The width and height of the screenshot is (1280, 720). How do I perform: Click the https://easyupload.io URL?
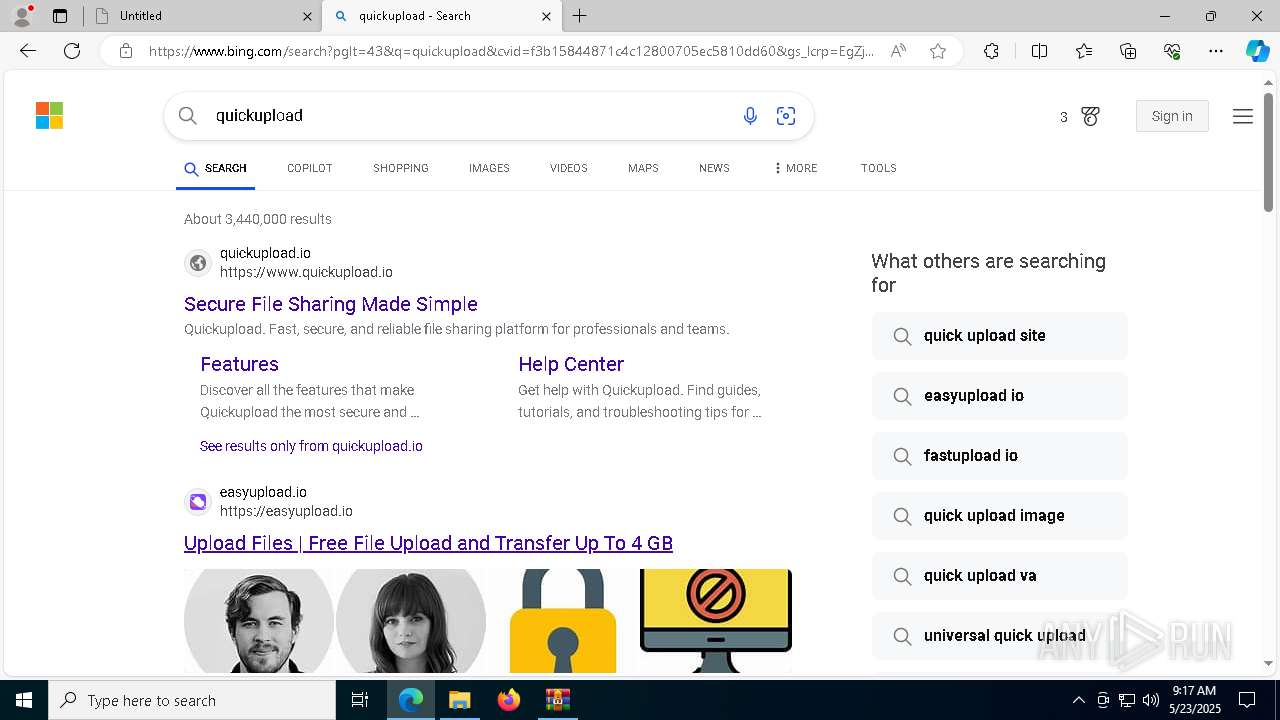point(286,511)
